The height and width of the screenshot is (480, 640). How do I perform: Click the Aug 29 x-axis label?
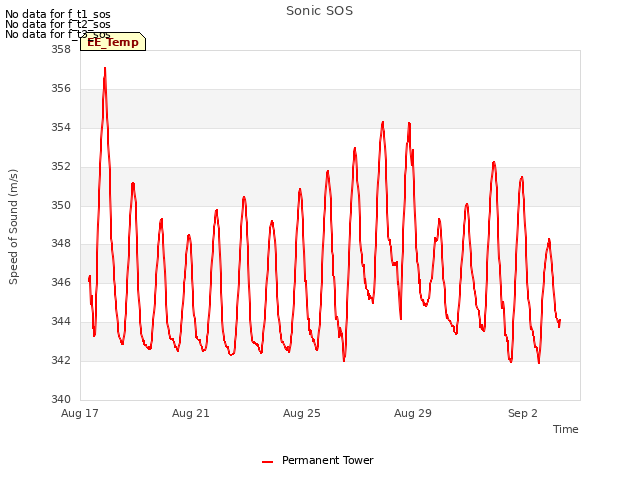[x=413, y=413]
